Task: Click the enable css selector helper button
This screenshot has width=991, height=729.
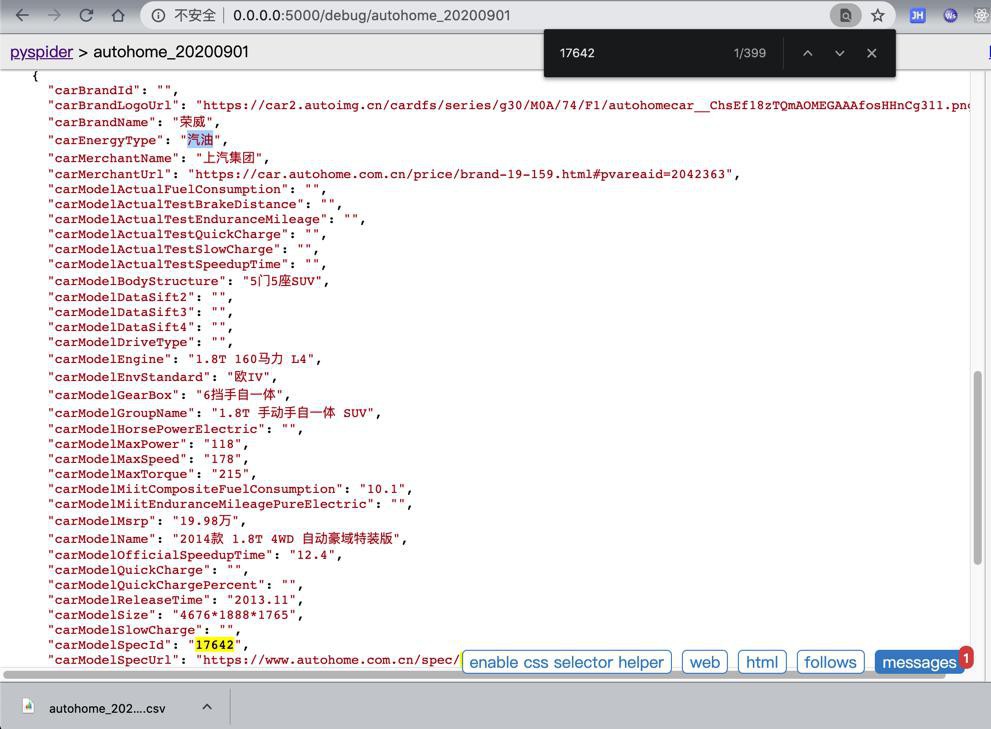Action: [x=566, y=662]
